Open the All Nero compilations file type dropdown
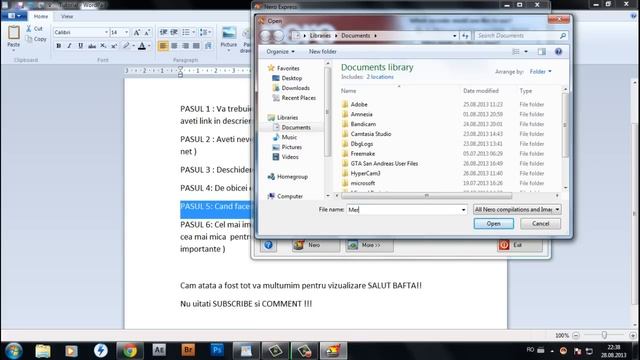The width and height of the screenshot is (640, 360). pos(517,209)
